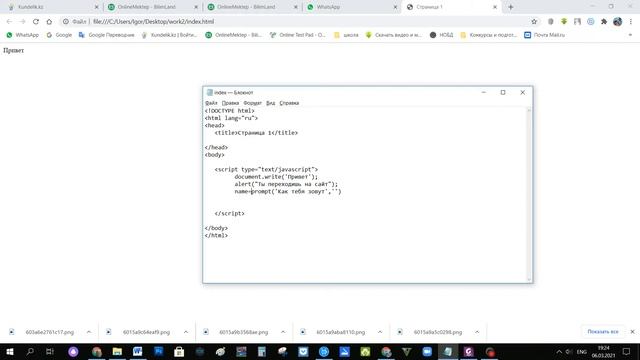
Task: Open the green download-arrow extension
Action: 564,22
